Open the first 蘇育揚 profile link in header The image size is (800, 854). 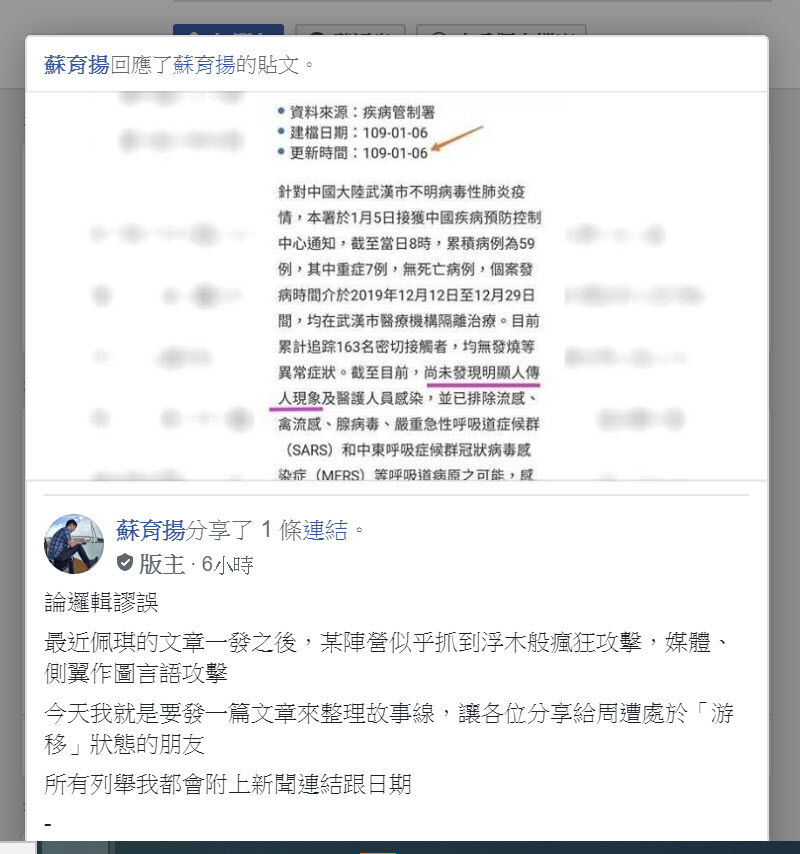click(x=77, y=65)
